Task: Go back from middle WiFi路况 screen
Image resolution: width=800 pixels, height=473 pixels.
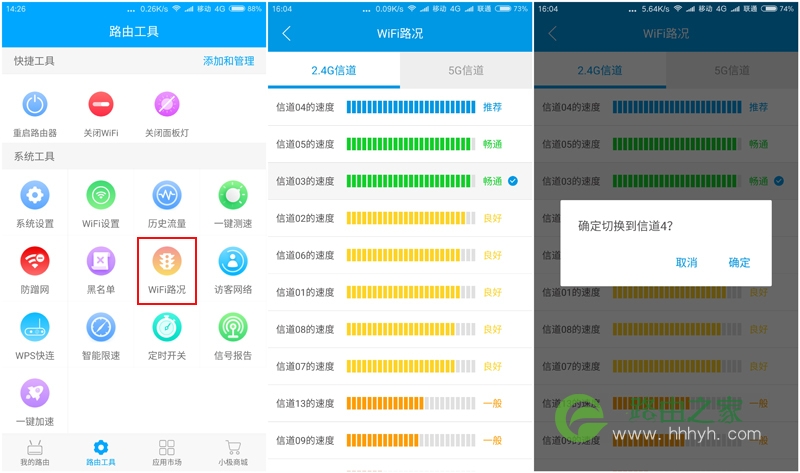Action: 286,34
